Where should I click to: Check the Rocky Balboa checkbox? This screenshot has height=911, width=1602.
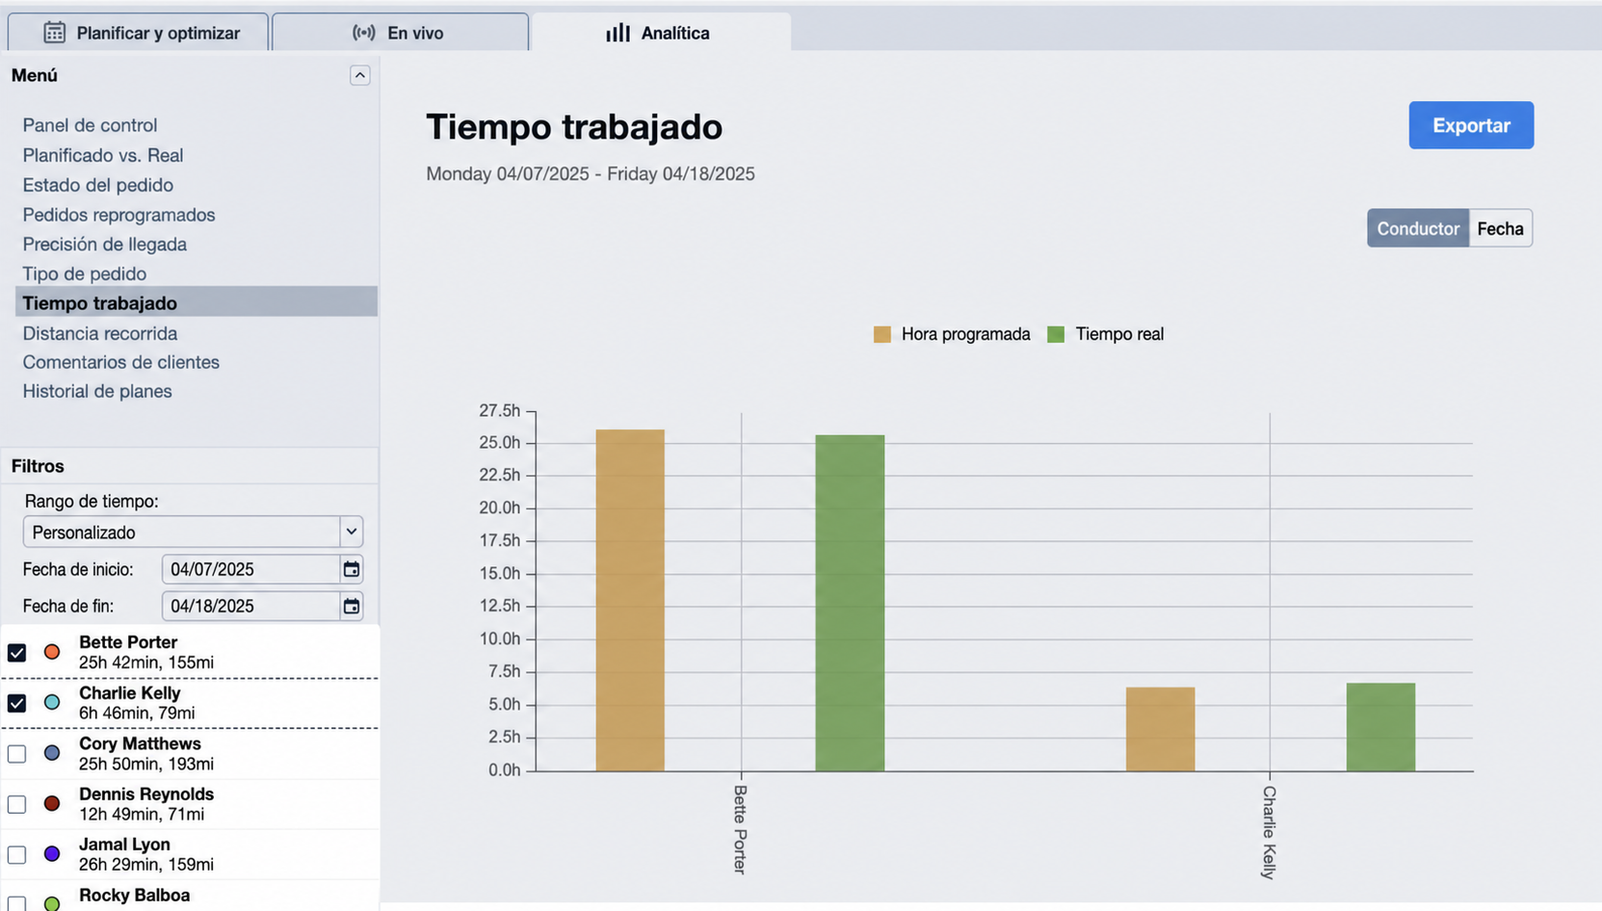pyautogui.click(x=17, y=903)
